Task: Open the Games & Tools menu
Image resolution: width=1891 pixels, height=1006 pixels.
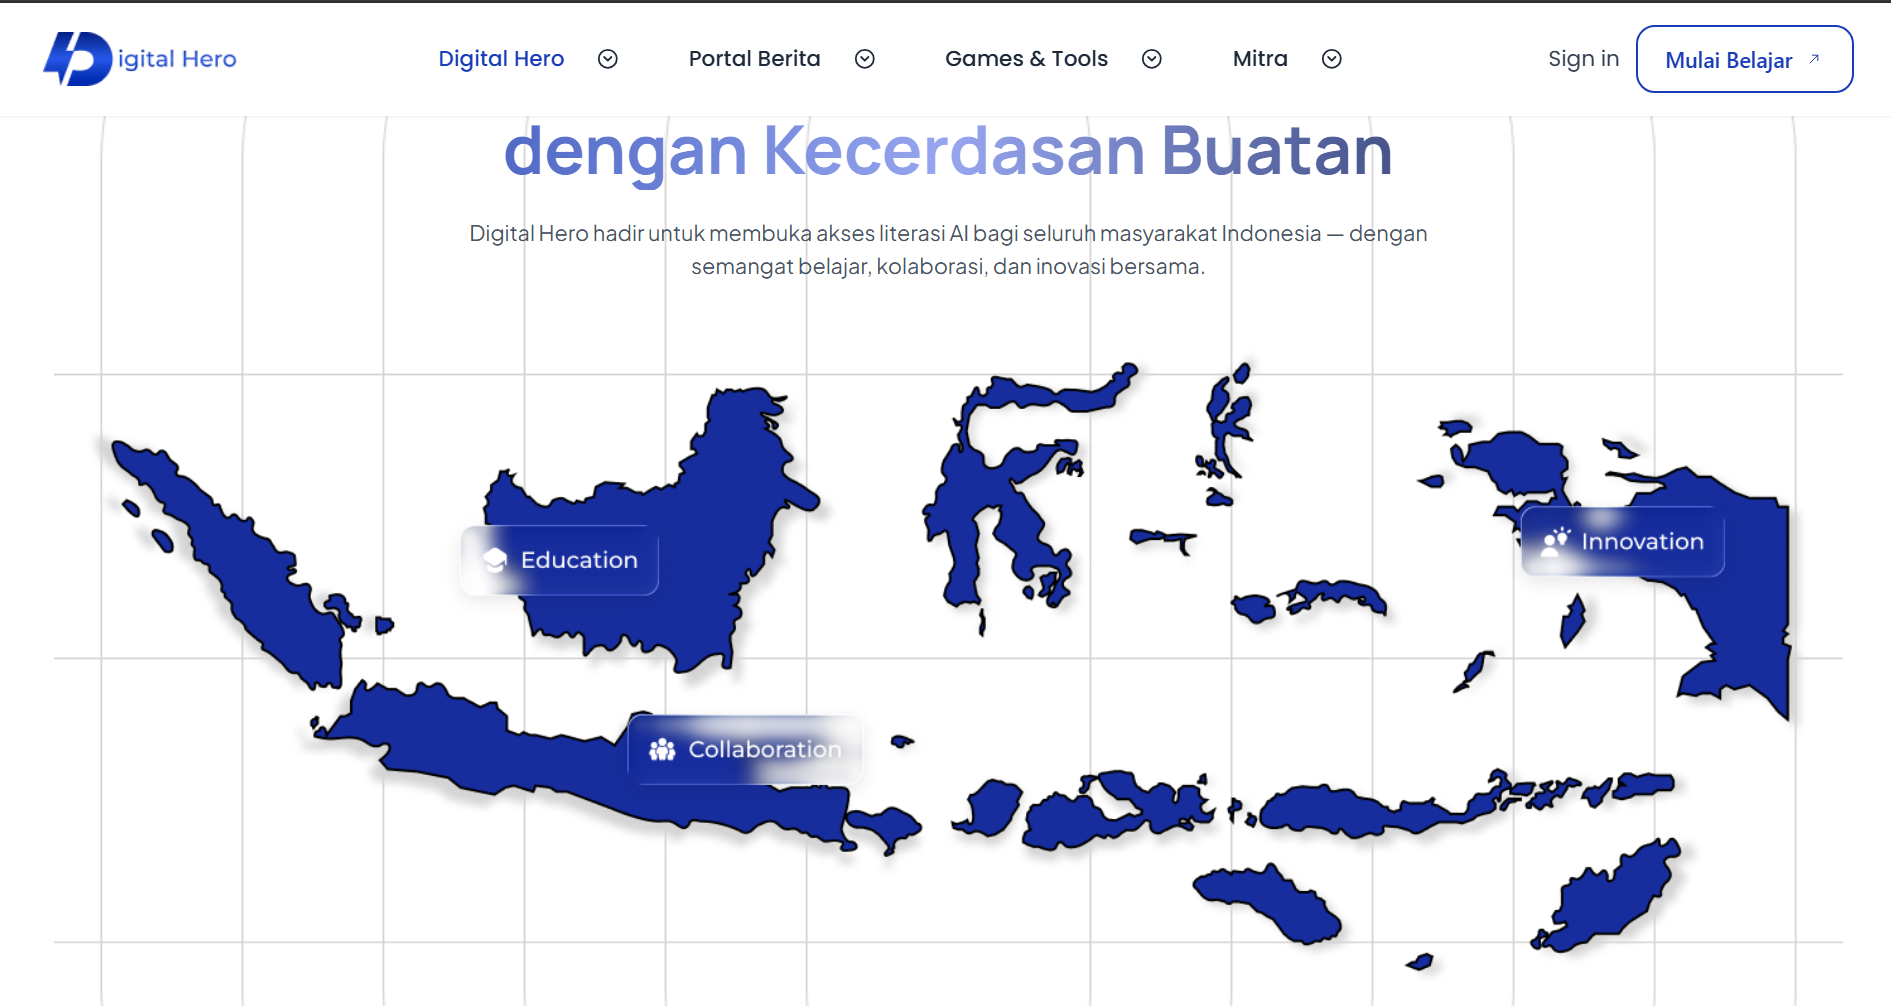Action: [1026, 59]
